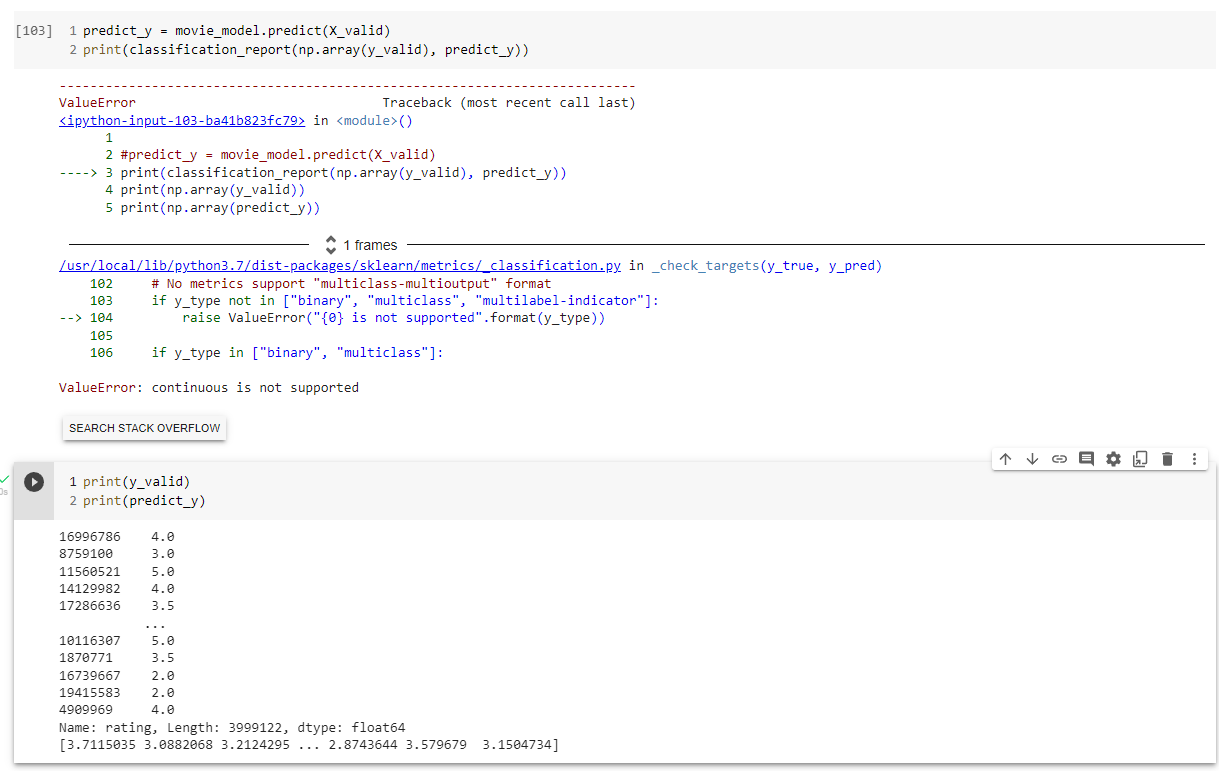Click output row 16739667 2.0
This screenshot has width=1219, height=771.
tap(117, 676)
